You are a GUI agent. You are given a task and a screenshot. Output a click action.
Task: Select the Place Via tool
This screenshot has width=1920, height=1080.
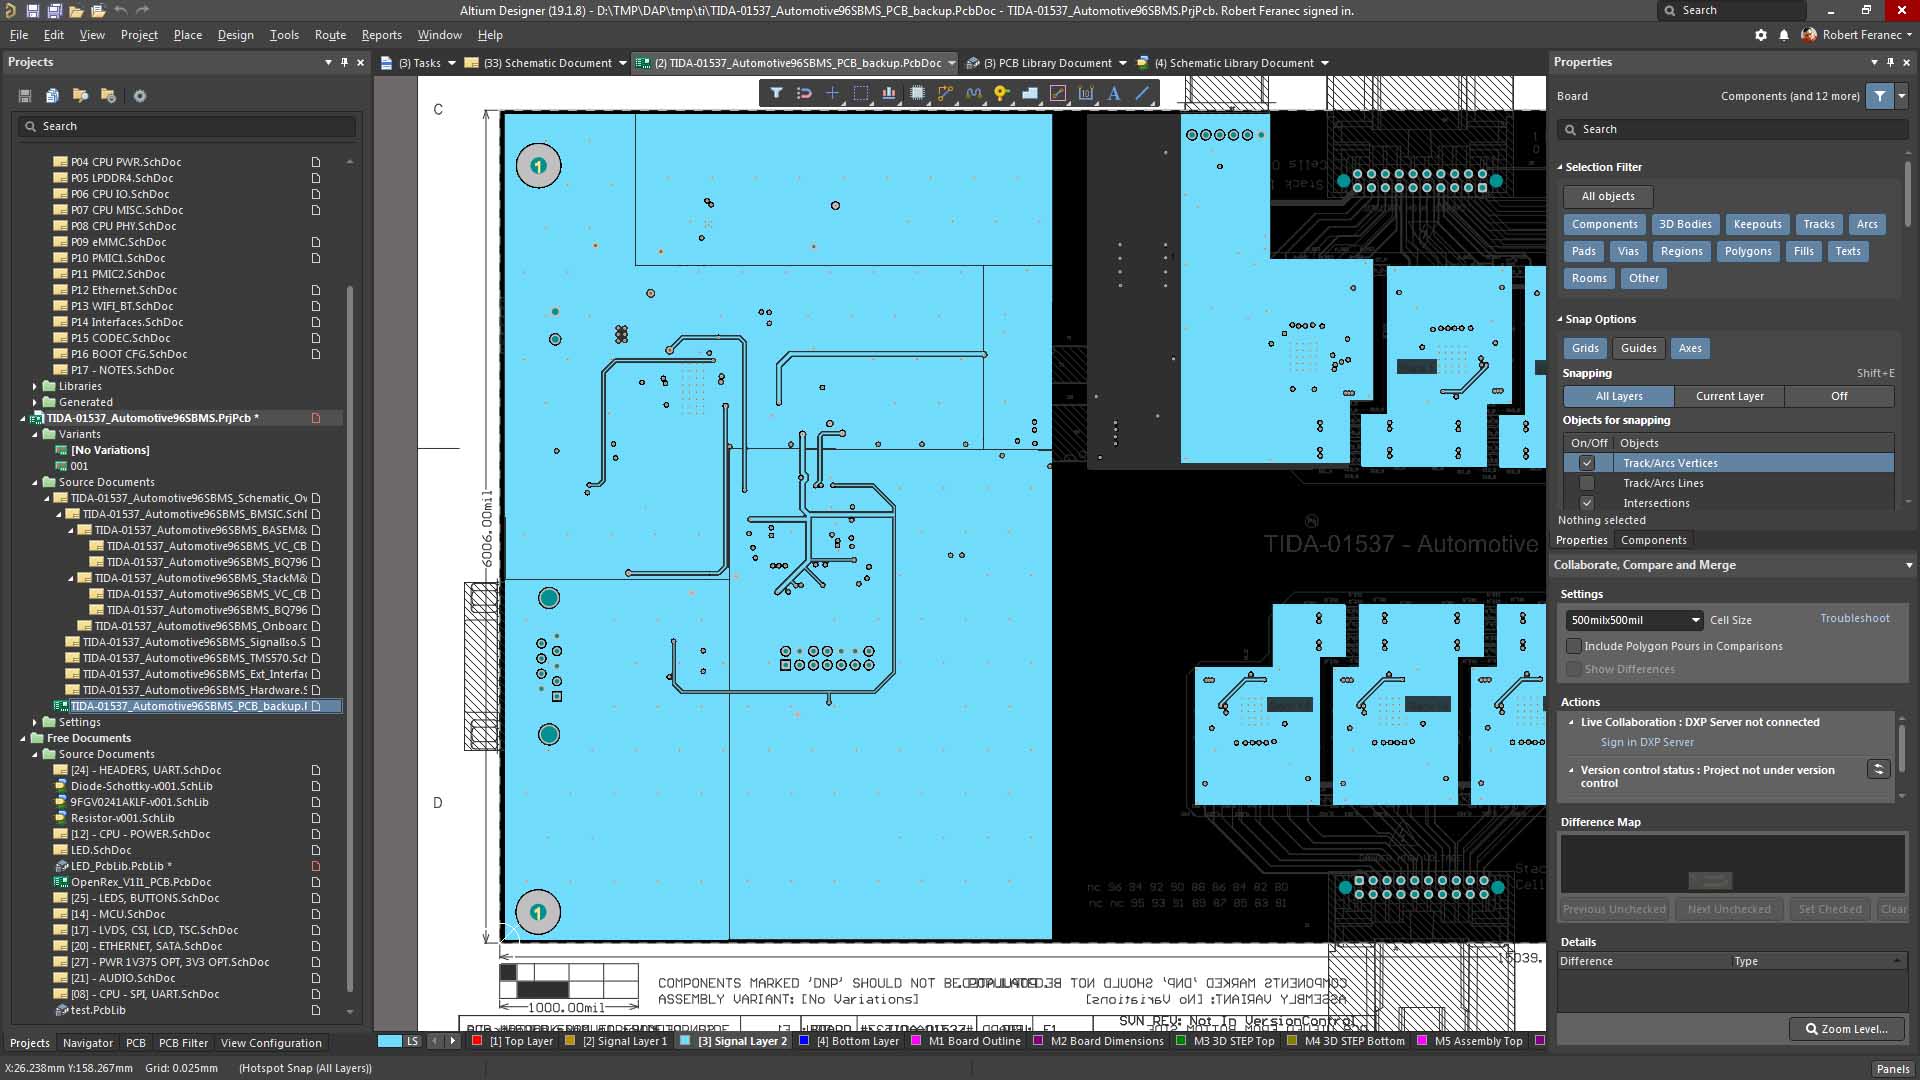(x=1001, y=93)
